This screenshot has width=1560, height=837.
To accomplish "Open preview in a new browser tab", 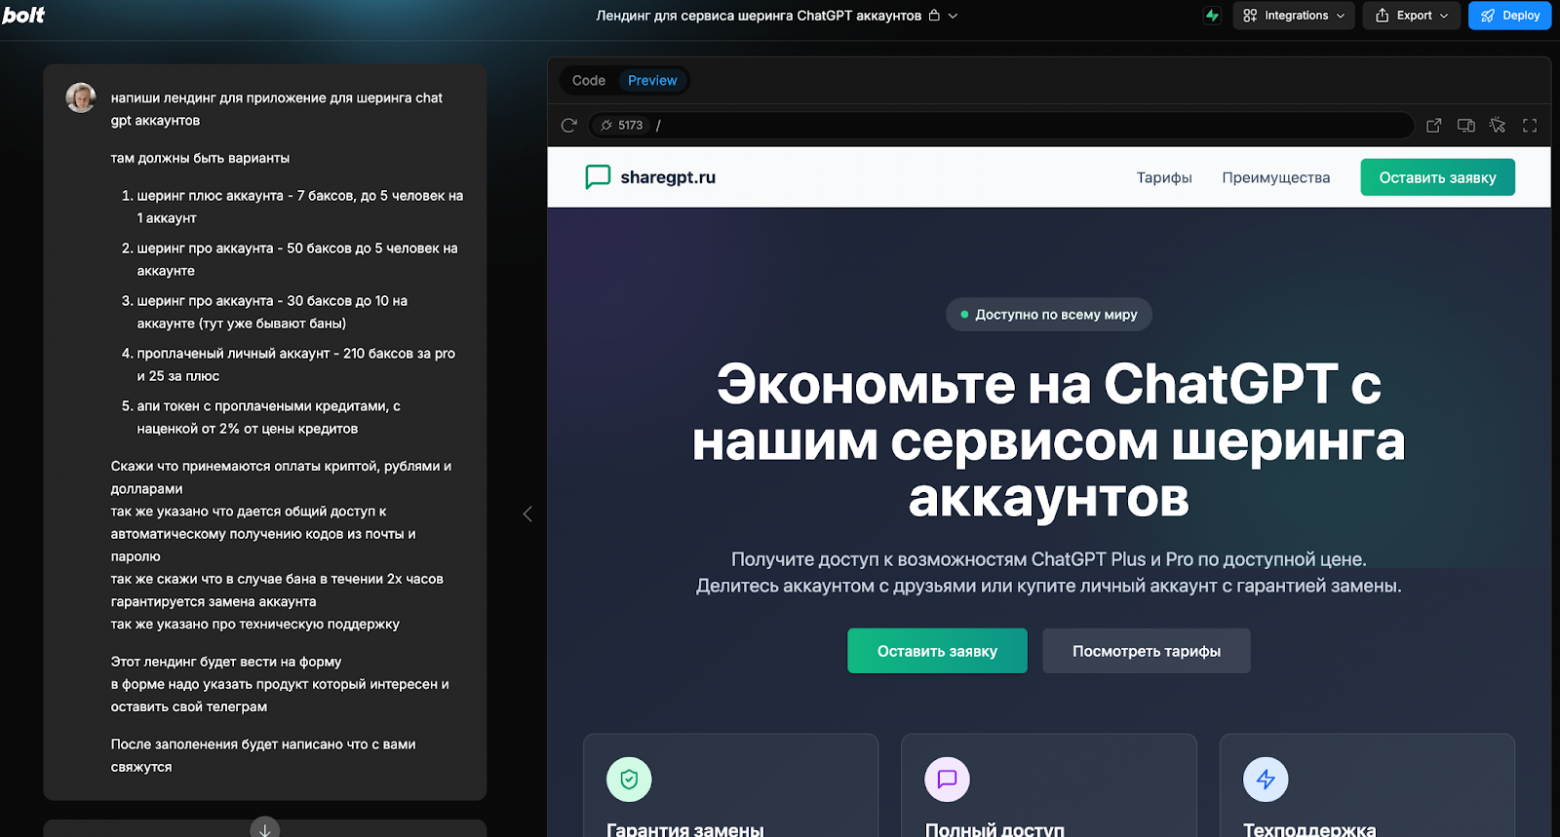I will tap(1435, 125).
